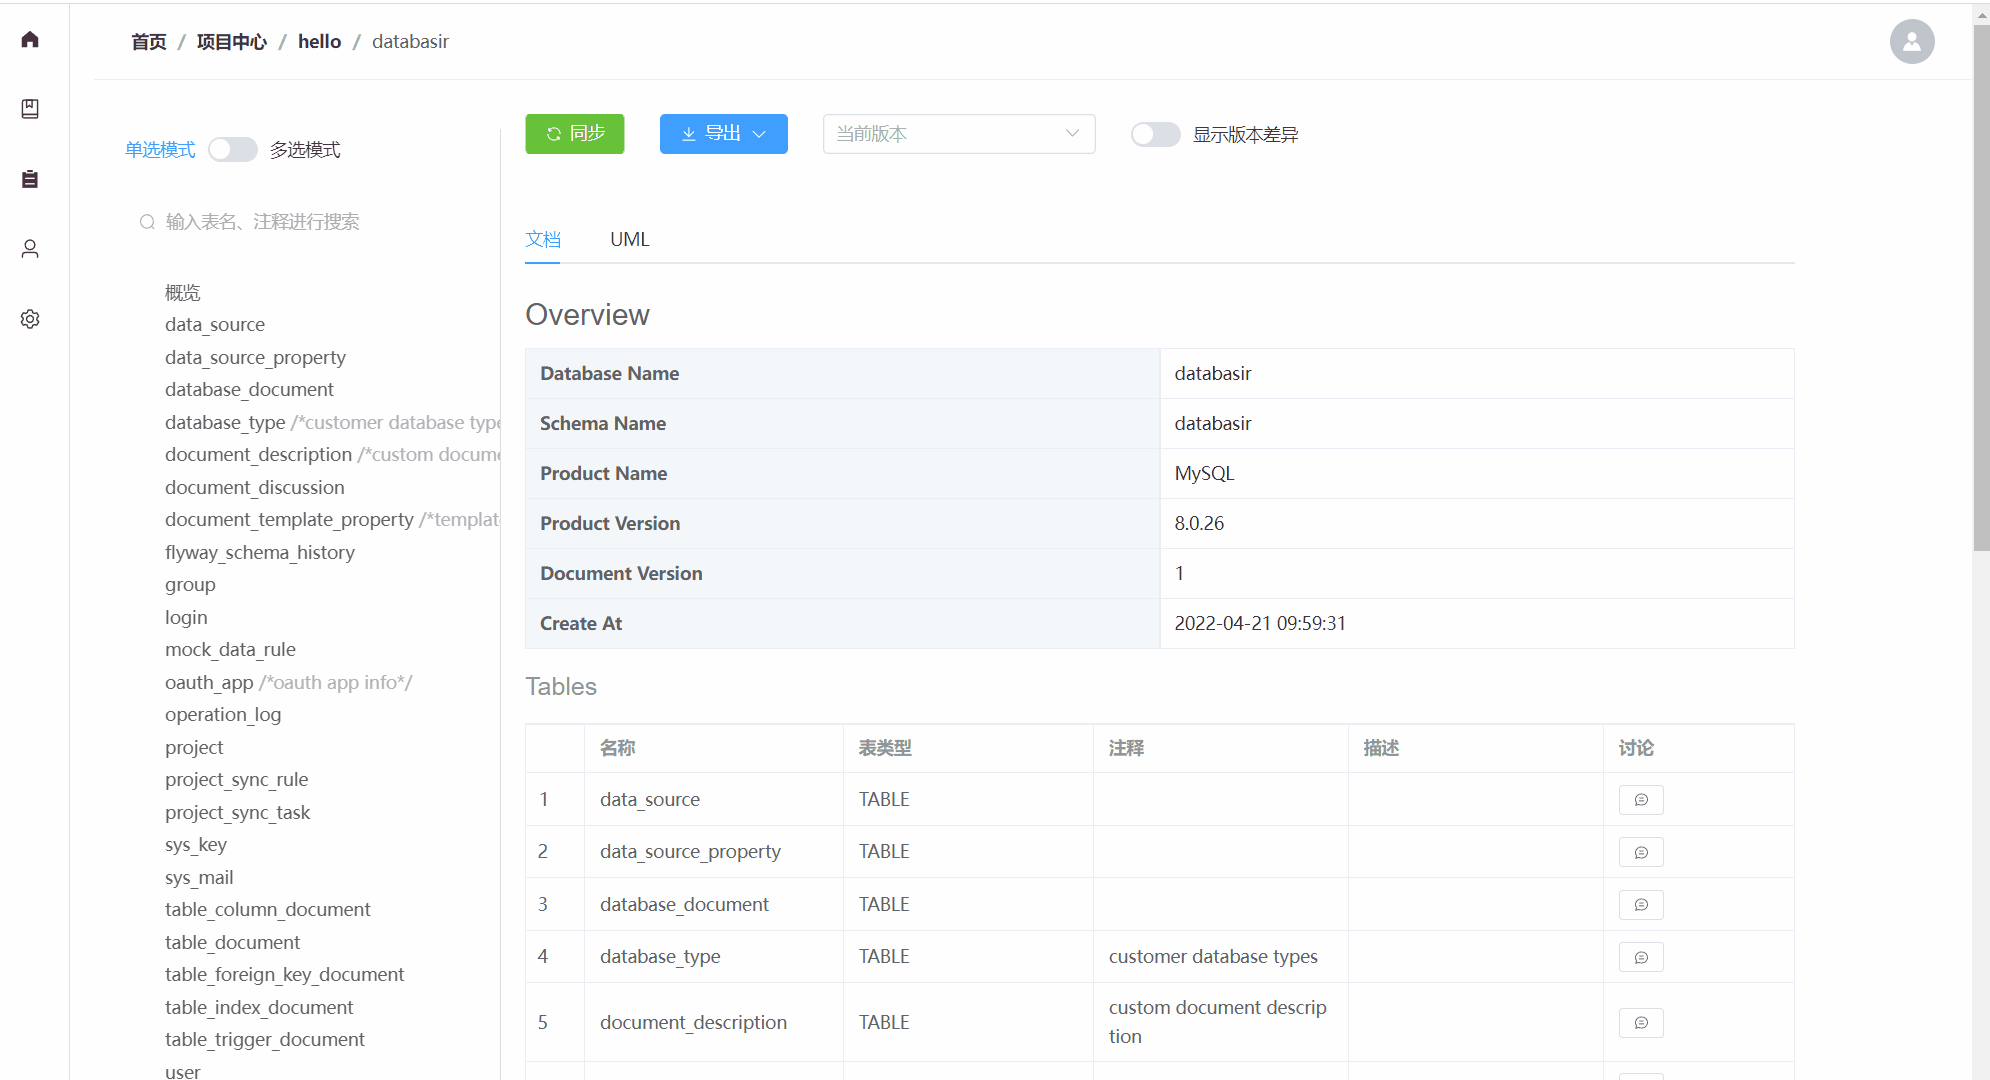Open the book/document icon in sidebar
Image resolution: width=1990 pixels, height=1080 pixels.
click(x=30, y=109)
